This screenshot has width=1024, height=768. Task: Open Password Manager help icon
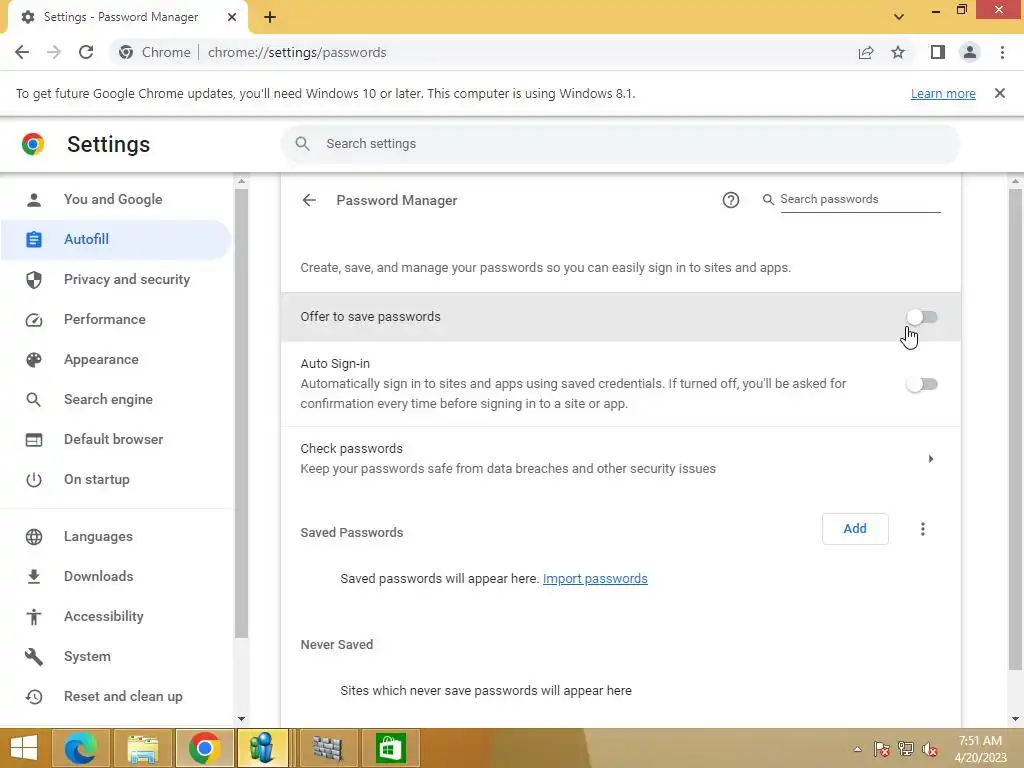coord(730,200)
